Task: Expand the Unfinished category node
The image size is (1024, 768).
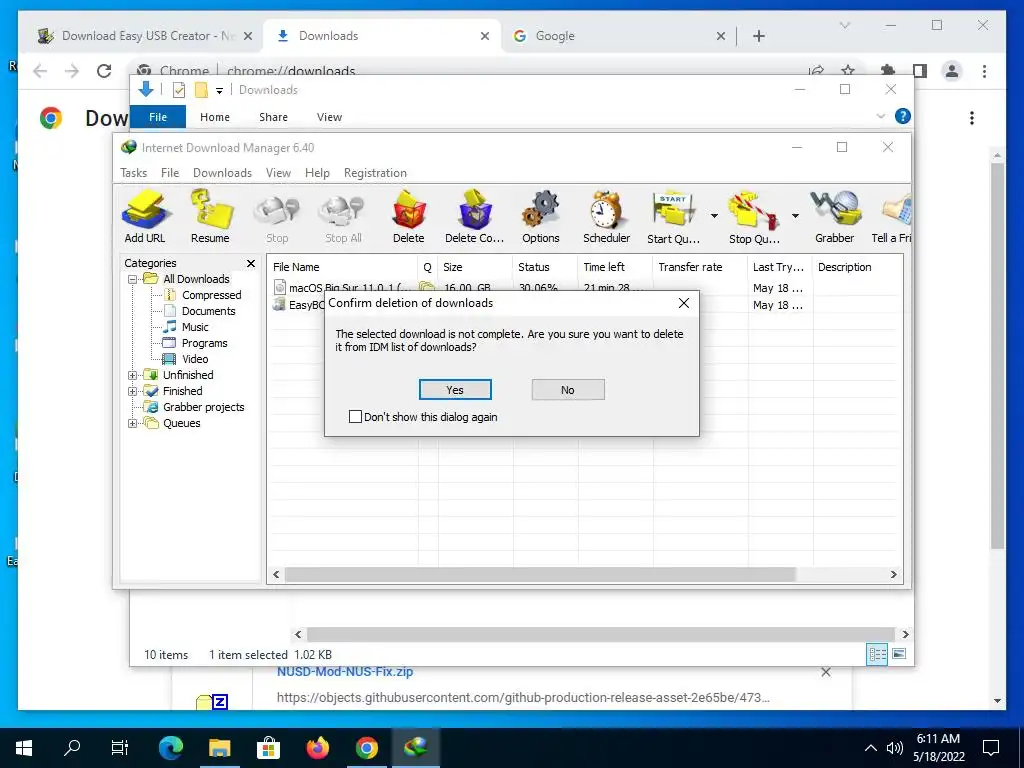Action: click(133, 376)
